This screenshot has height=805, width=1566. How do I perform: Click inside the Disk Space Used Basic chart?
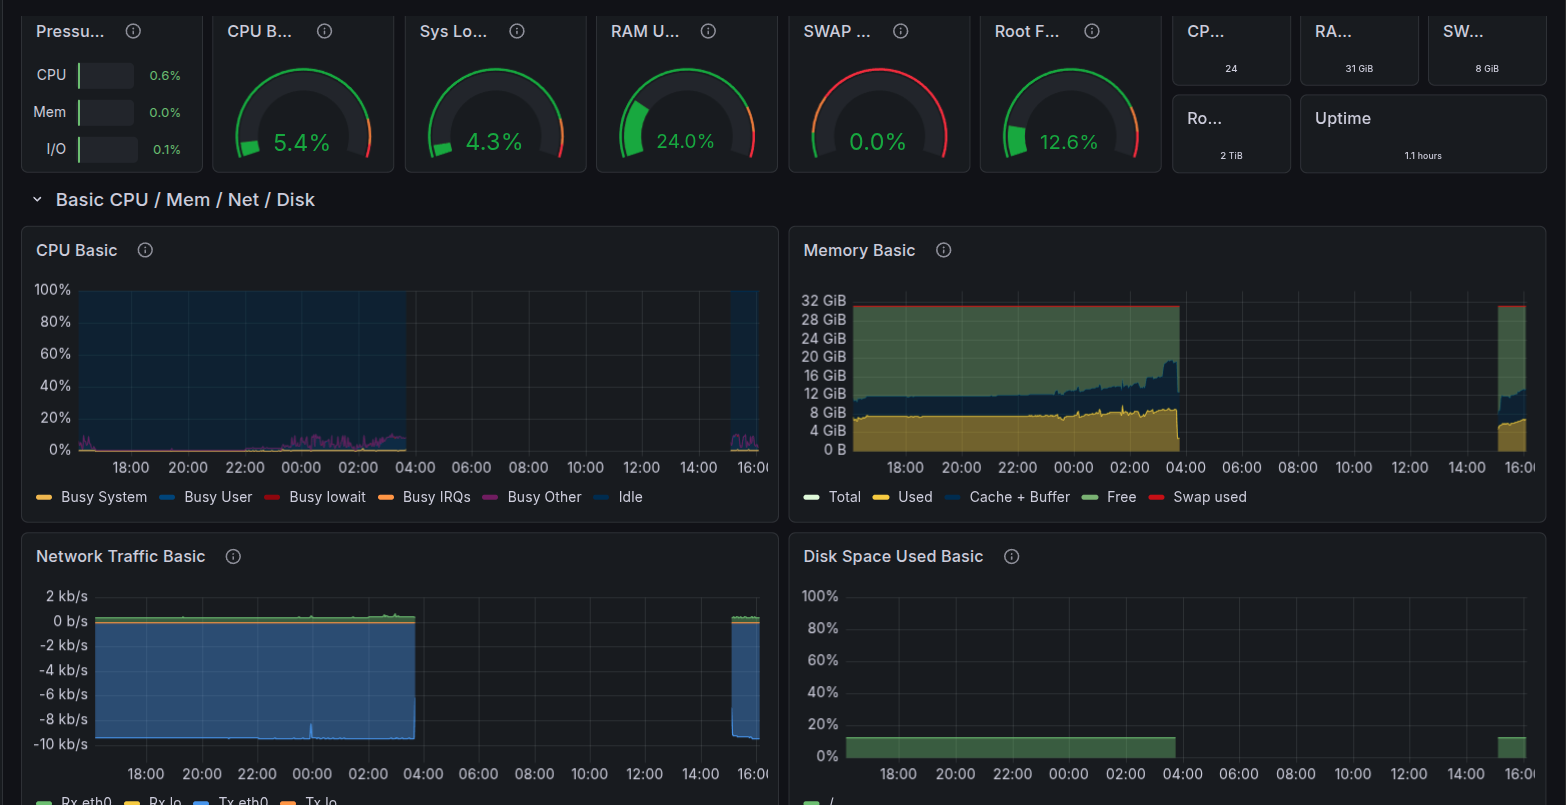1186,677
